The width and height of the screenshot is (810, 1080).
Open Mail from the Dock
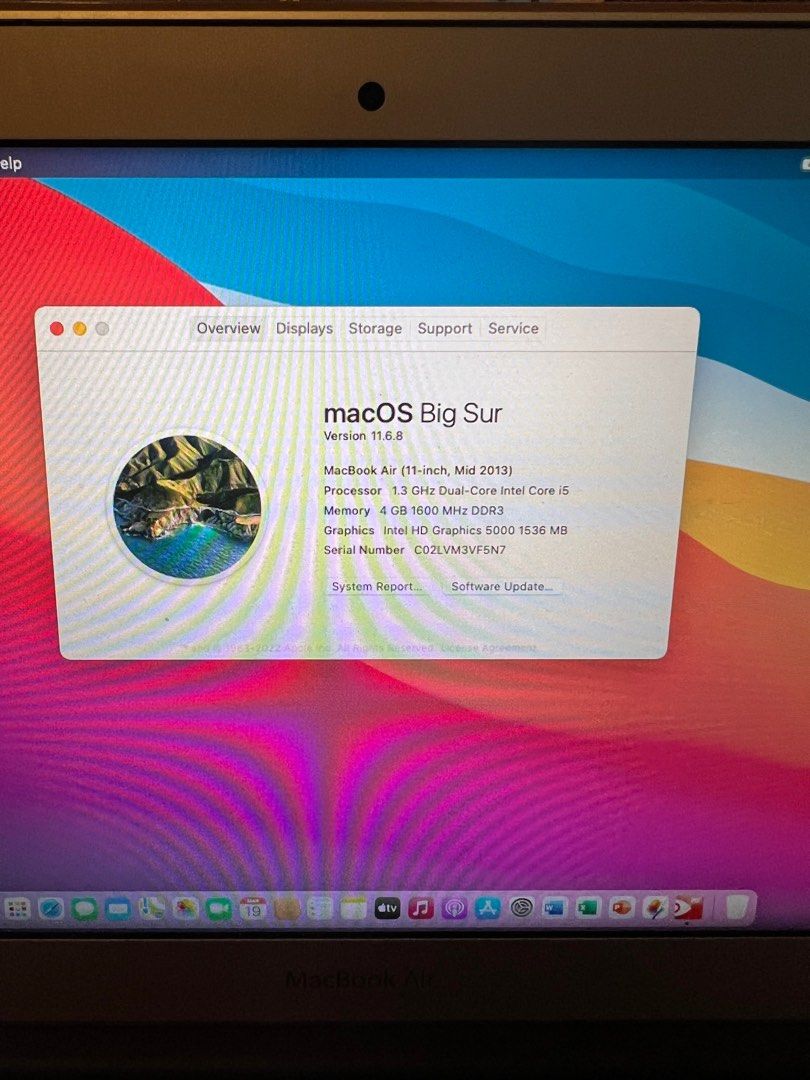[x=118, y=909]
